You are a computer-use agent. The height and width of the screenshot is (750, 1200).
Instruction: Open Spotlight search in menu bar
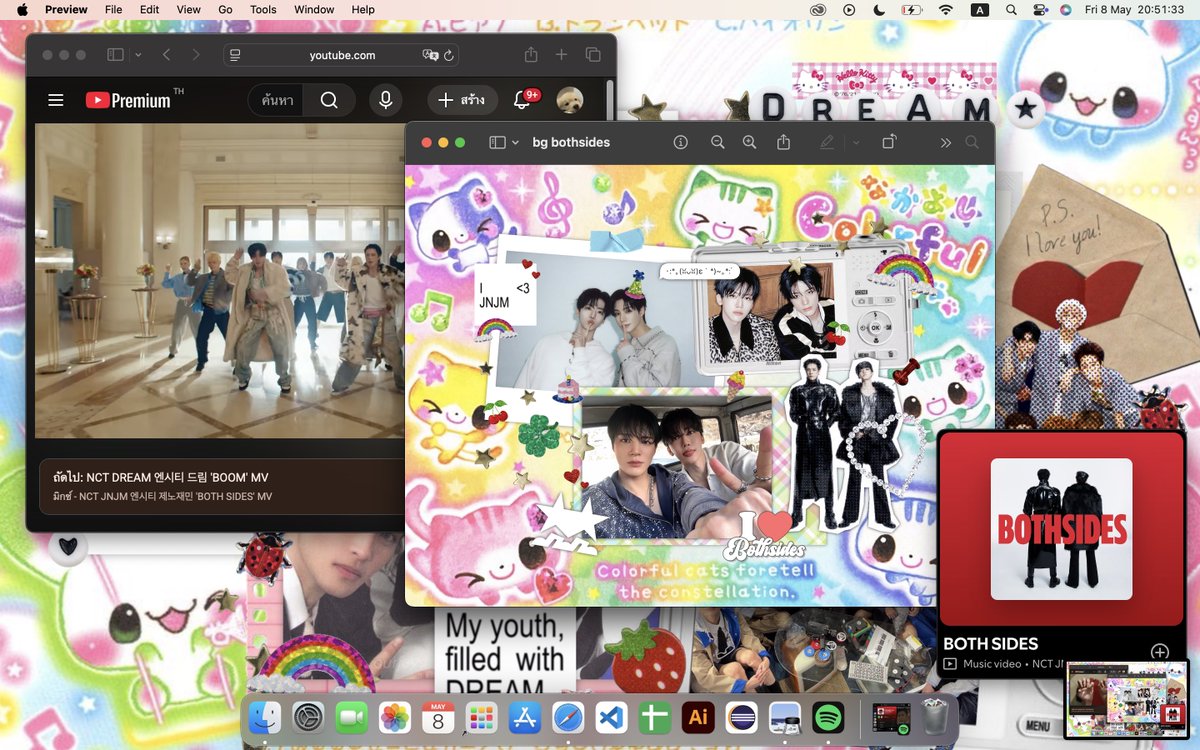pos(1011,9)
